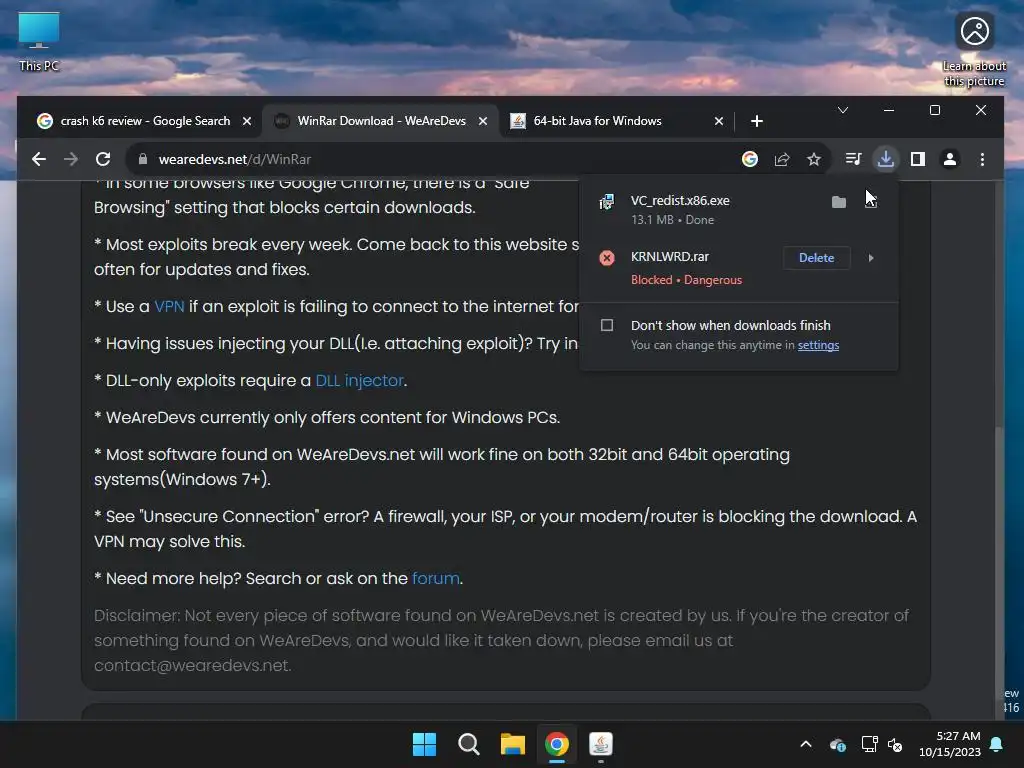
Task: Open the media control queue icon
Action: click(854, 159)
